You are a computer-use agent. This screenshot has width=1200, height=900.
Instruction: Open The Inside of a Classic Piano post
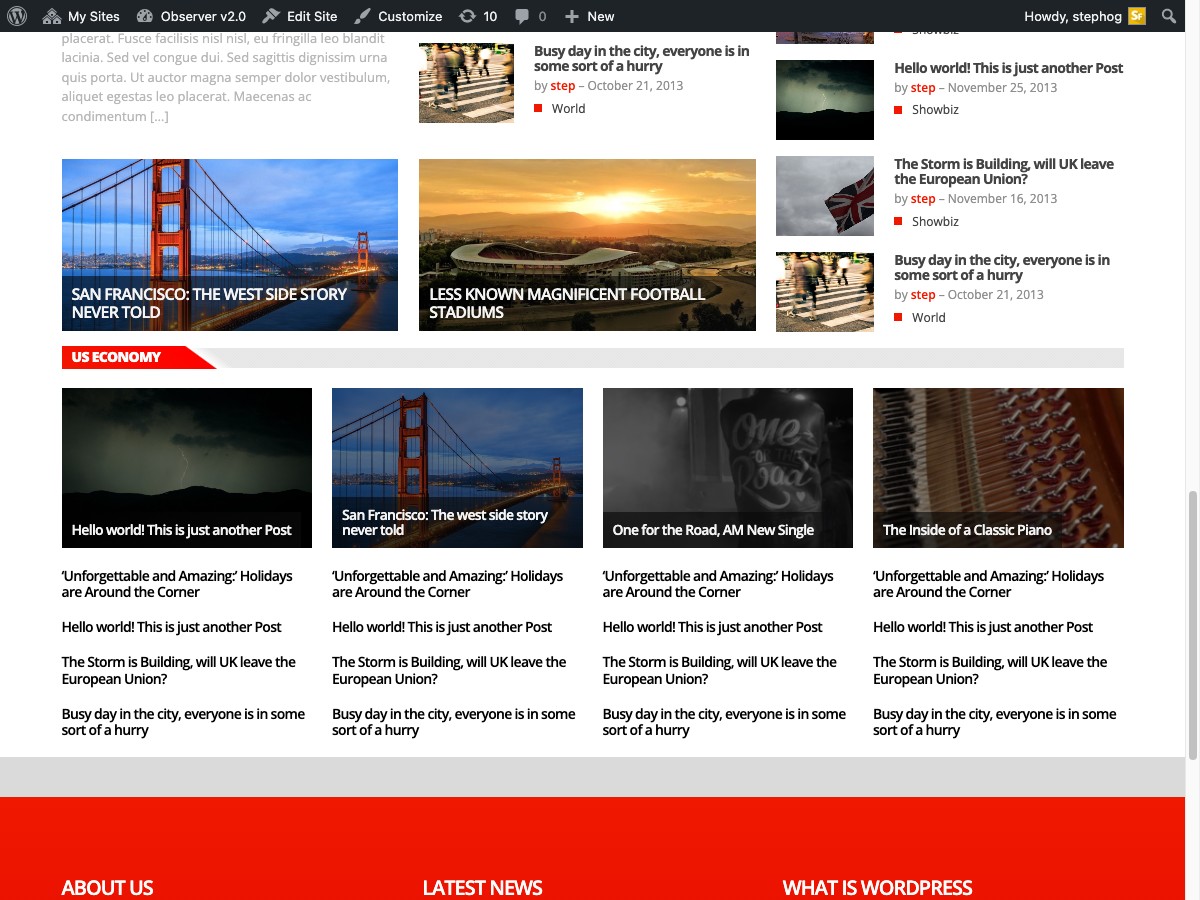(x=967, y=530)
